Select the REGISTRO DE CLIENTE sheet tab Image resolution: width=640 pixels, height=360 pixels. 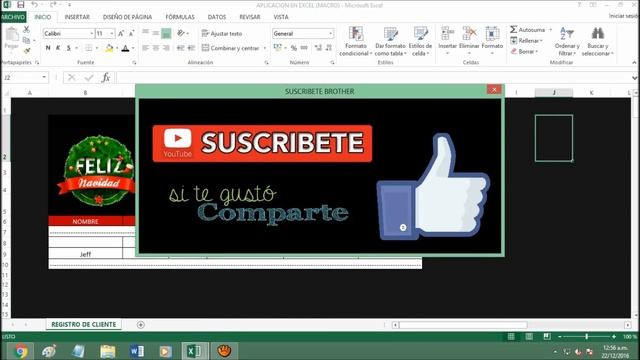(84, 324)
